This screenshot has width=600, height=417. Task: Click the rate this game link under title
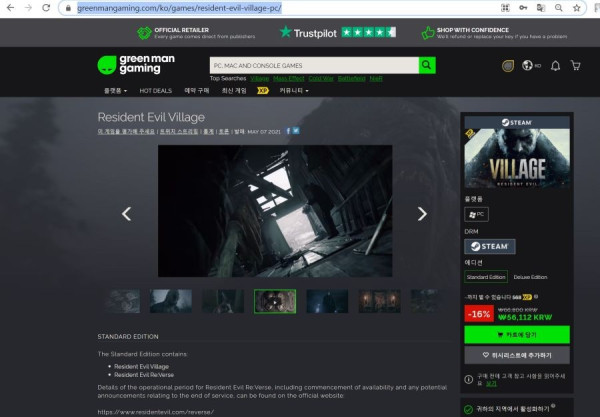pyautogui.click(x=126, y=131)
